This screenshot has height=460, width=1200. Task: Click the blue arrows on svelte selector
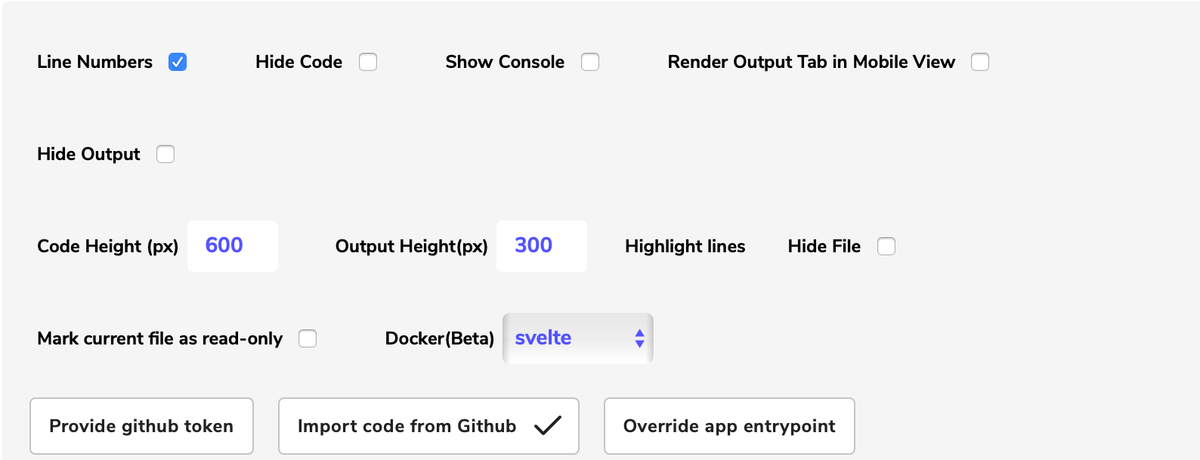(x=640, y=339)
